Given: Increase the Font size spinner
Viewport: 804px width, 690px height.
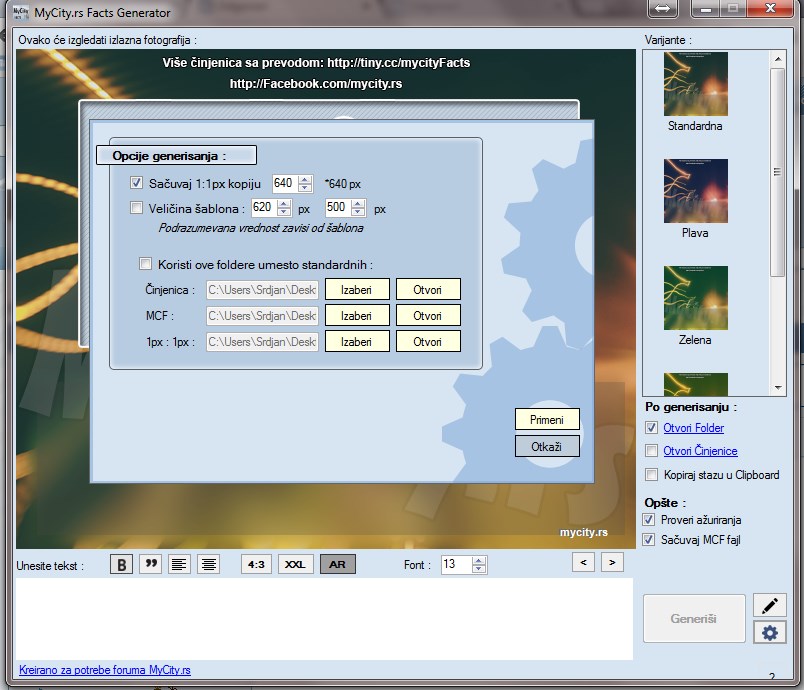Looking at the screenshot, I should click(478, 561).
